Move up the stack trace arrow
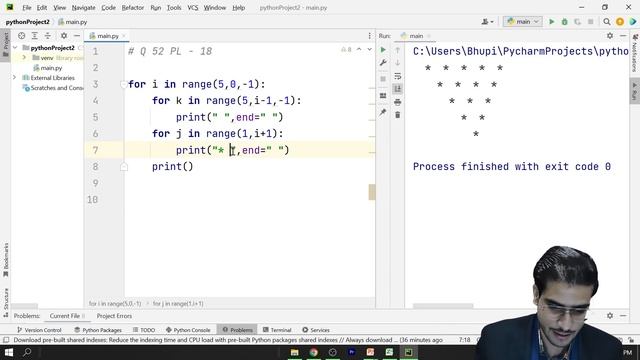640x360 pixels. (398, 50)
